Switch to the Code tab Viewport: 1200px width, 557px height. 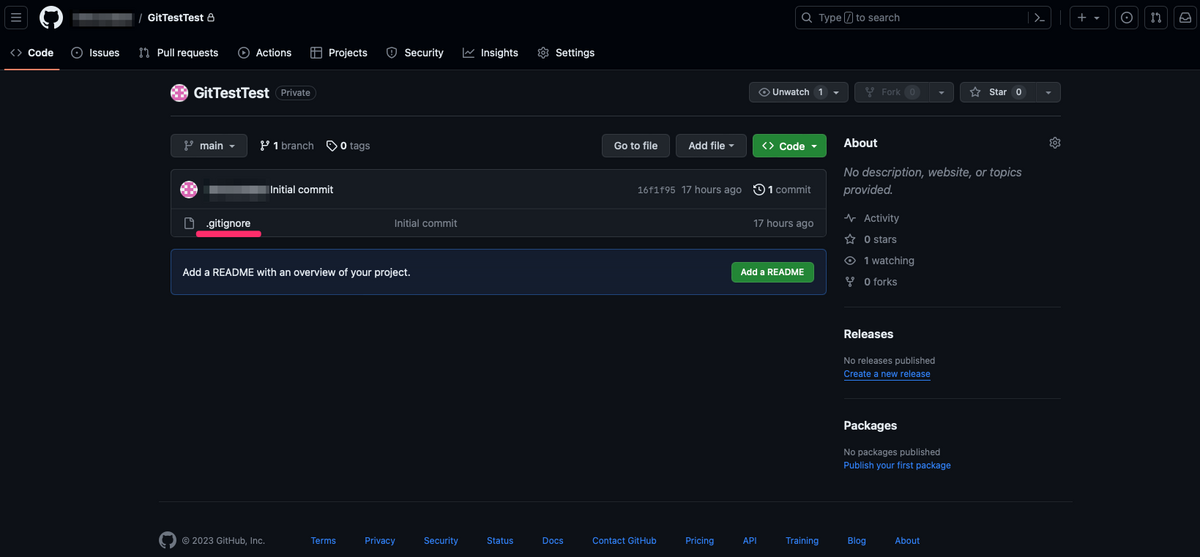click(32, 53)
